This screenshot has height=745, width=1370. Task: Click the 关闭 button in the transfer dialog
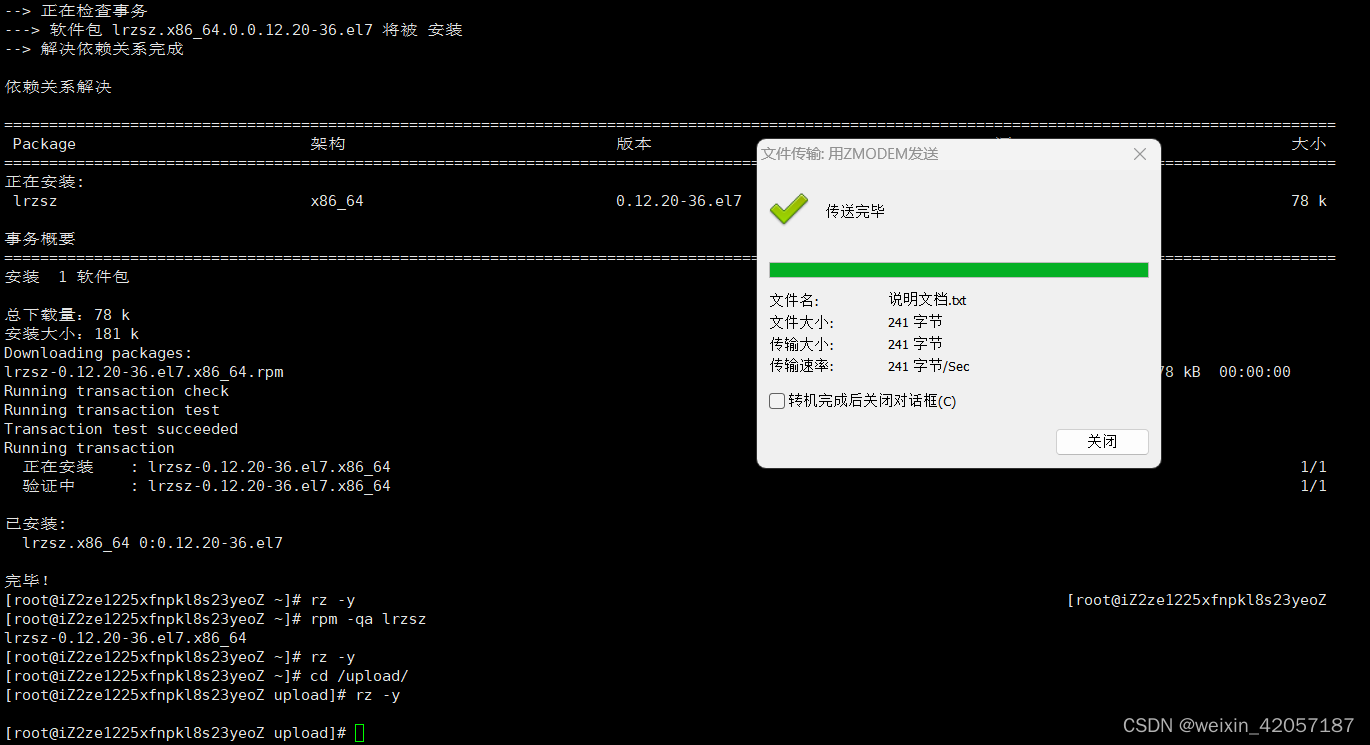(1101, 441)
